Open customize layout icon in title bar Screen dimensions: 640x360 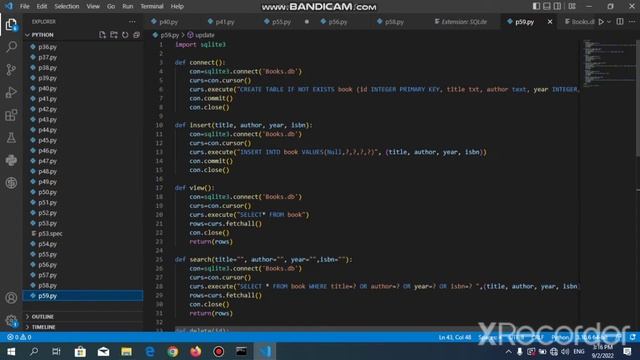pyautogui.click(x=572, y=6)
